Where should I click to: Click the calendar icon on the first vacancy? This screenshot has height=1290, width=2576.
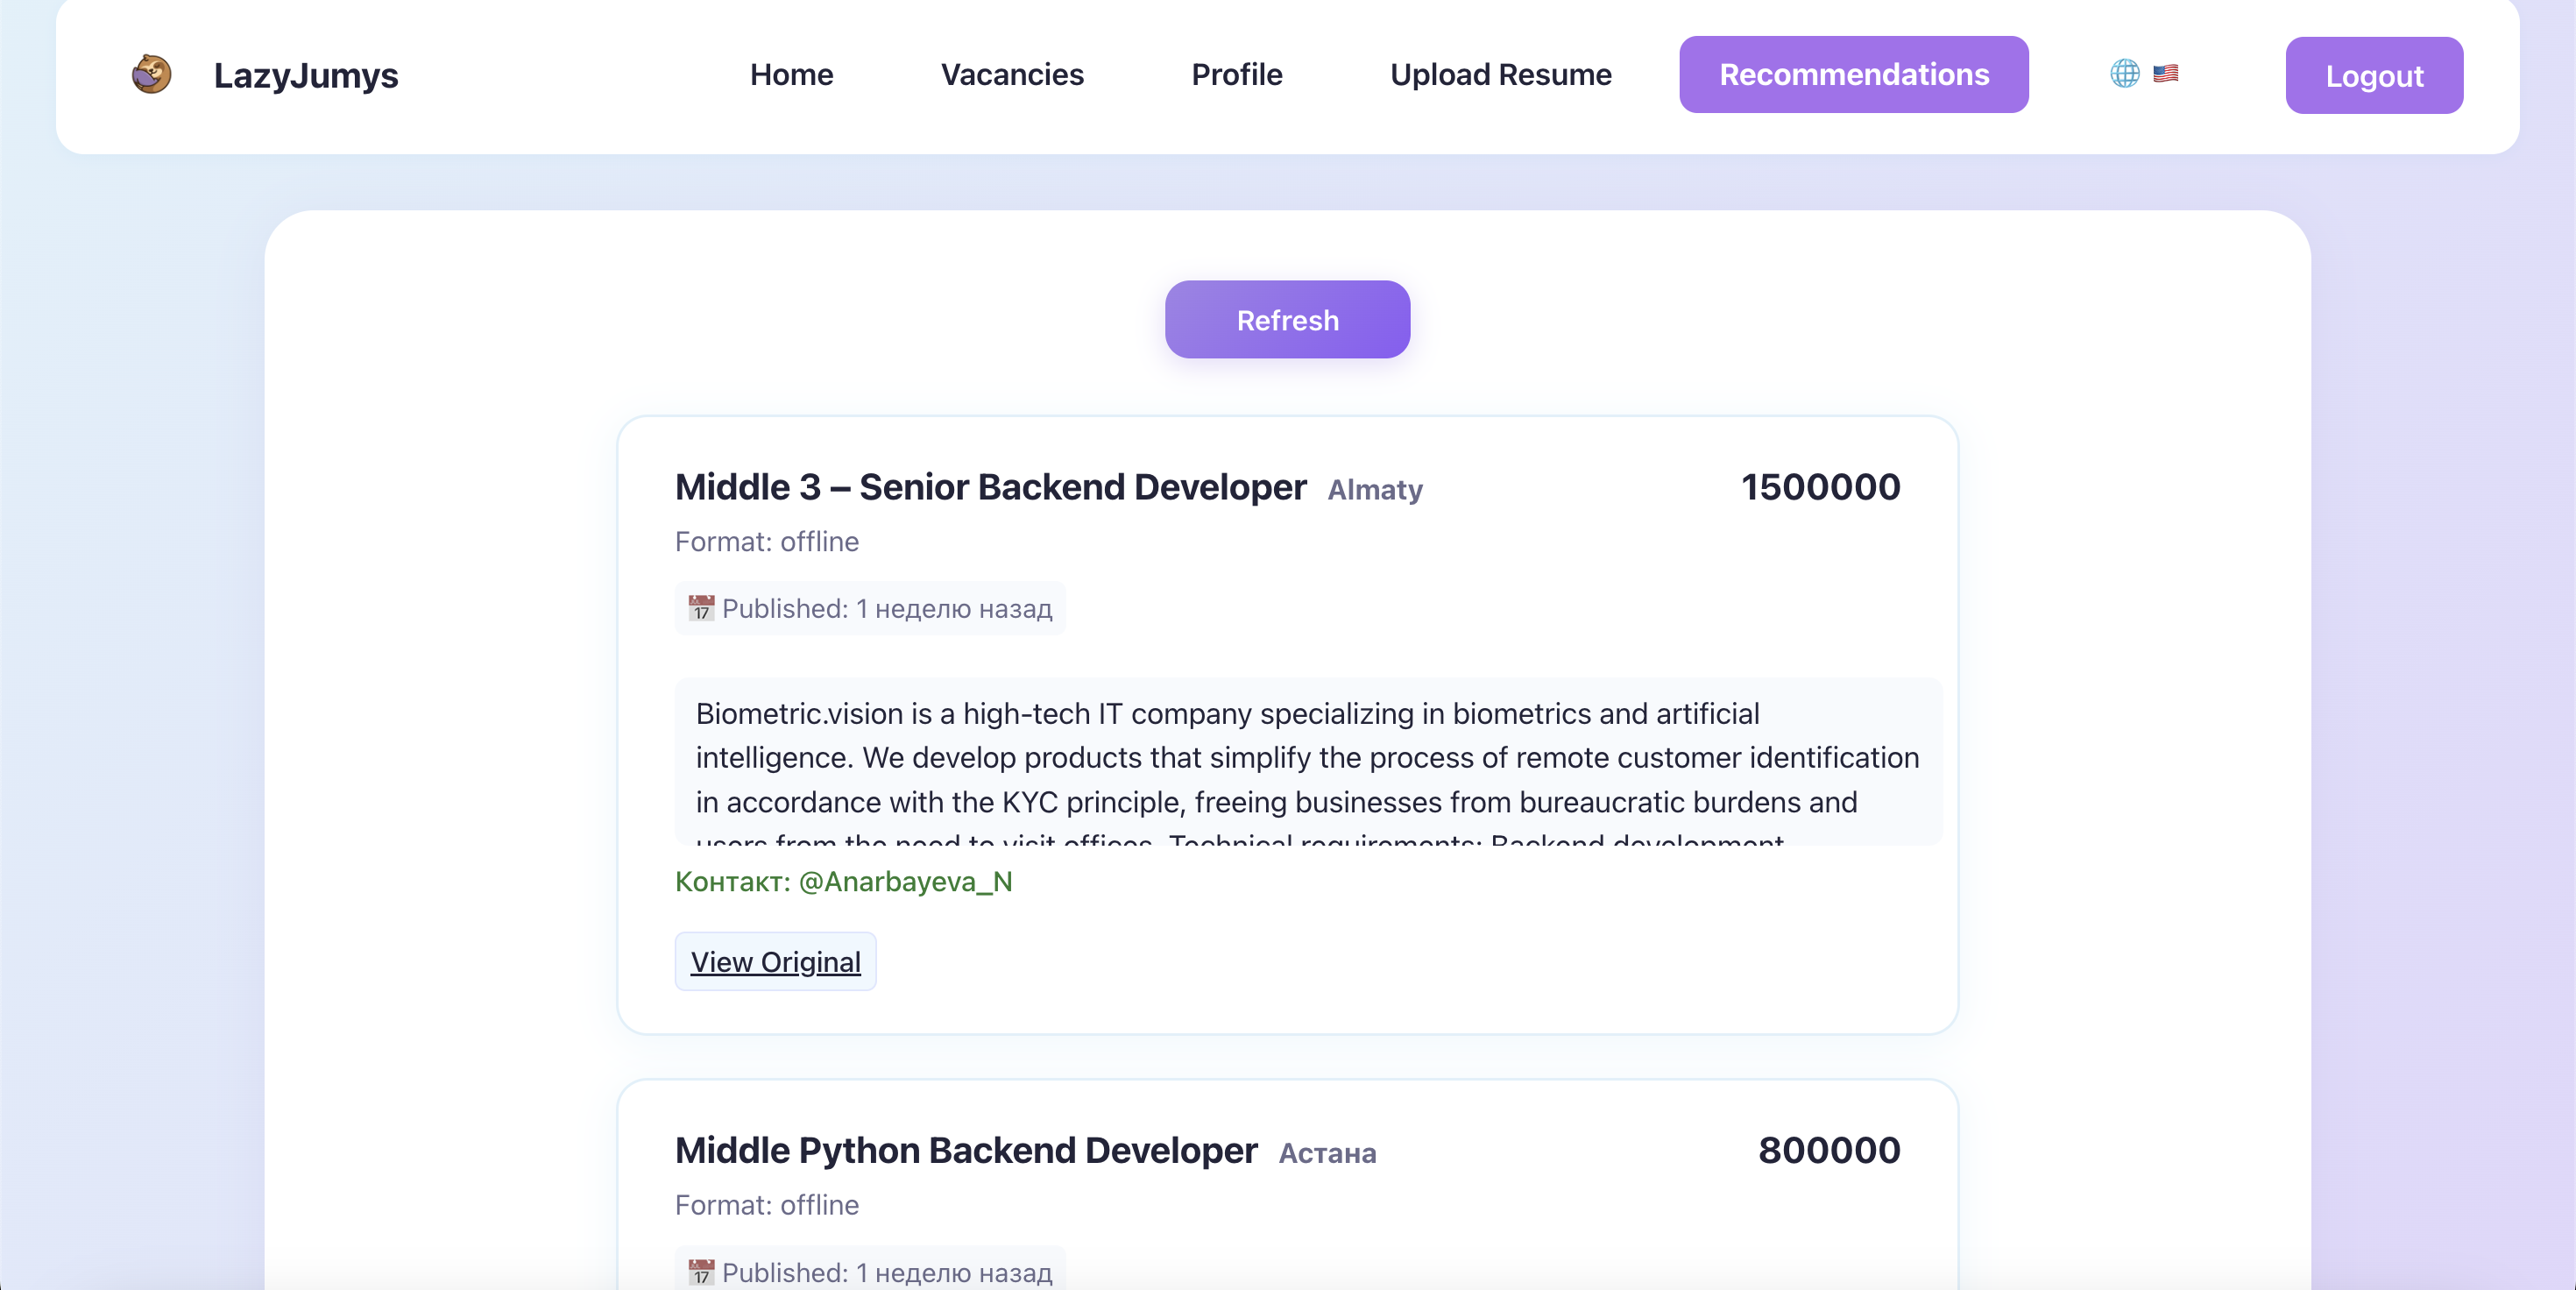tap(701, 608)
